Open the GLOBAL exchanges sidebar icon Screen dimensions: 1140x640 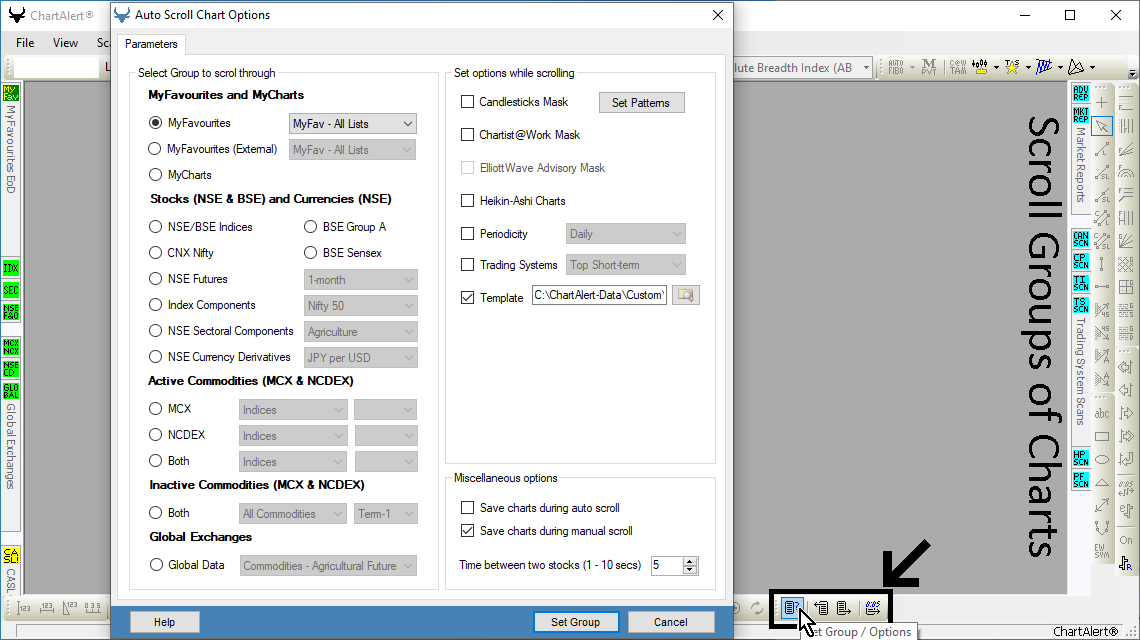click(x=10, y=391)
